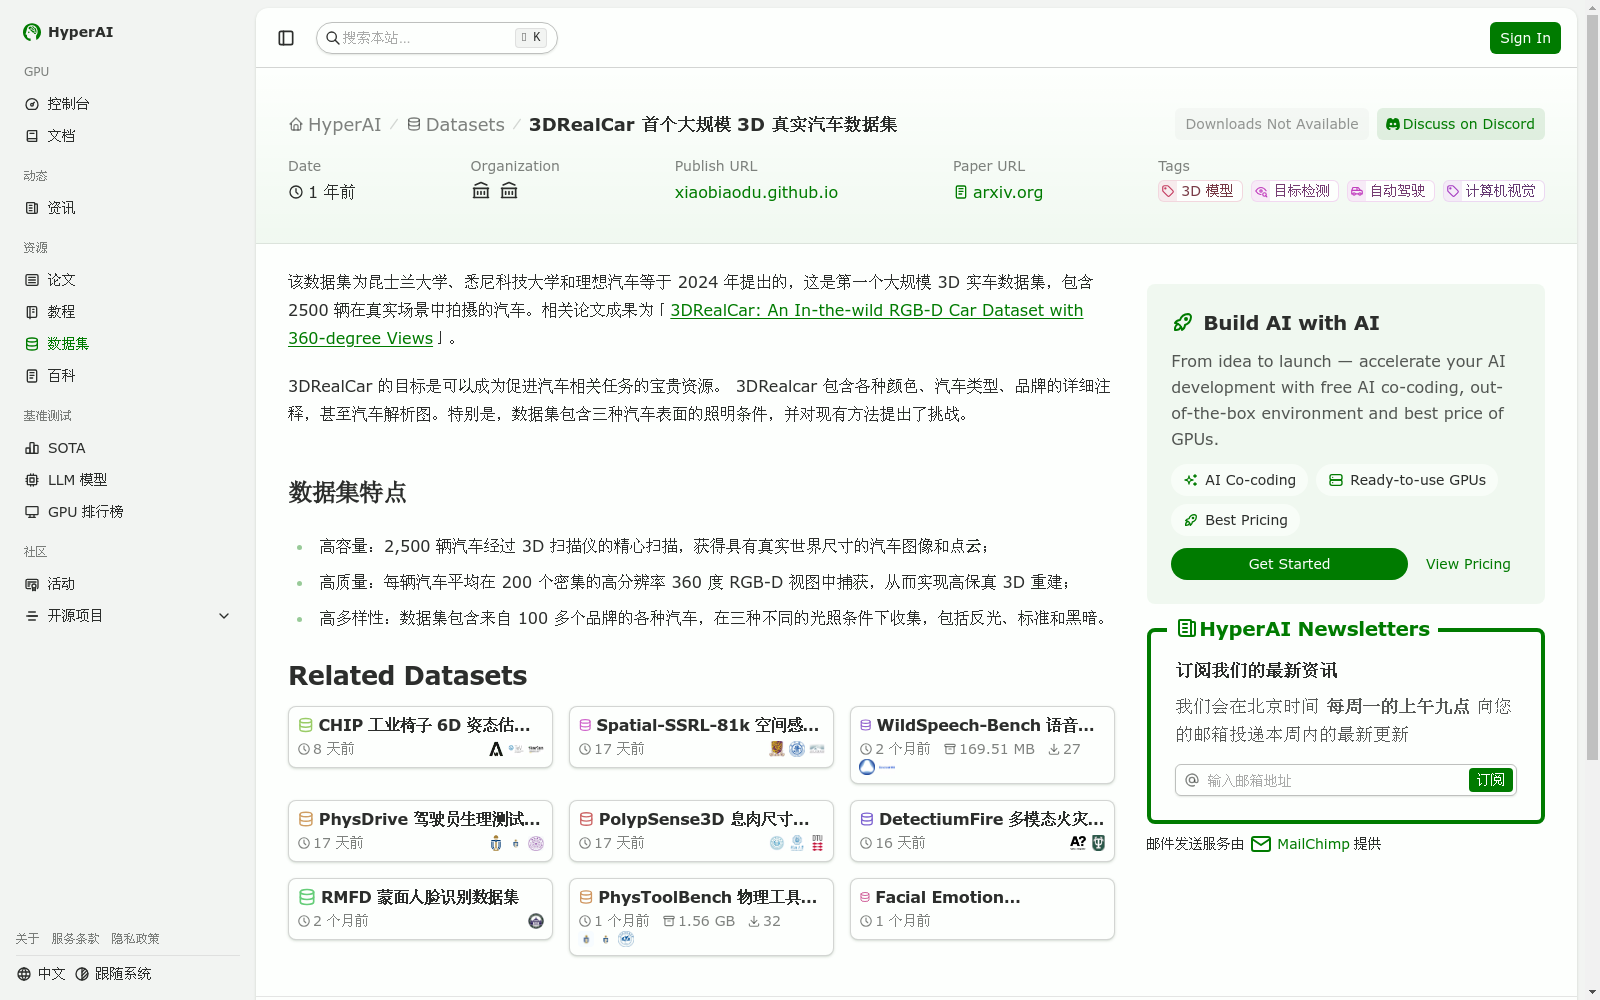This screenshot has width=1600, height=1000.
Task: Toggle the sidebar panel icon
Action: click(x=286, y=38)
